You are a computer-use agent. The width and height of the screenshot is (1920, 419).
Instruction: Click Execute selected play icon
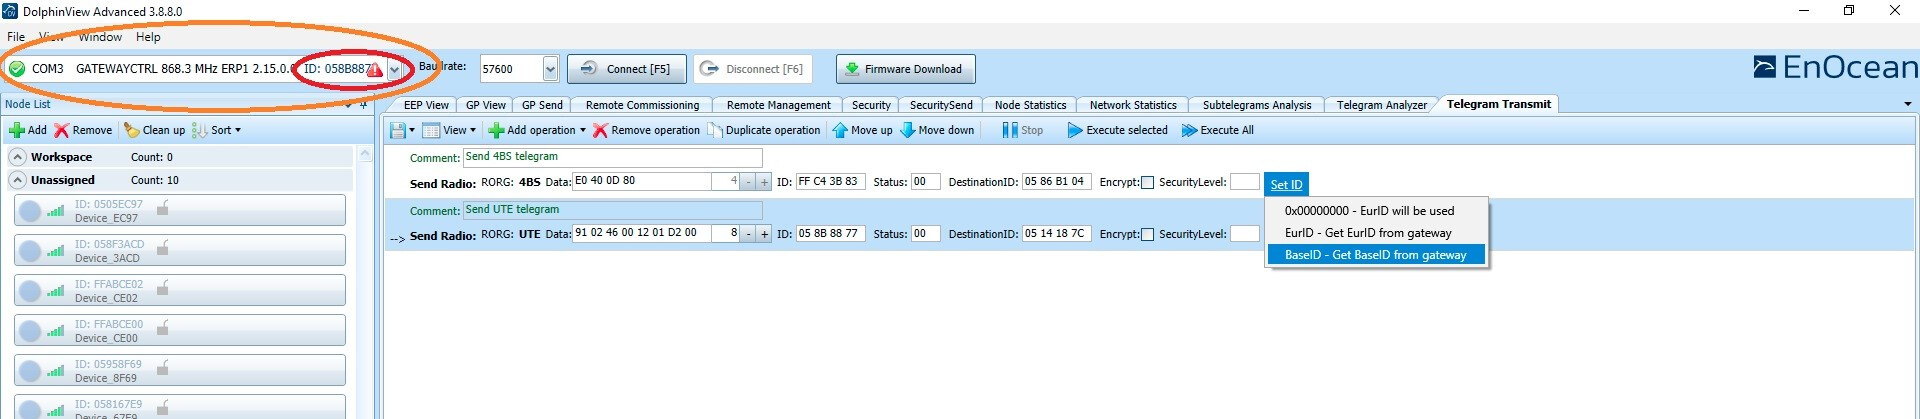click(x=1075, y=130)
